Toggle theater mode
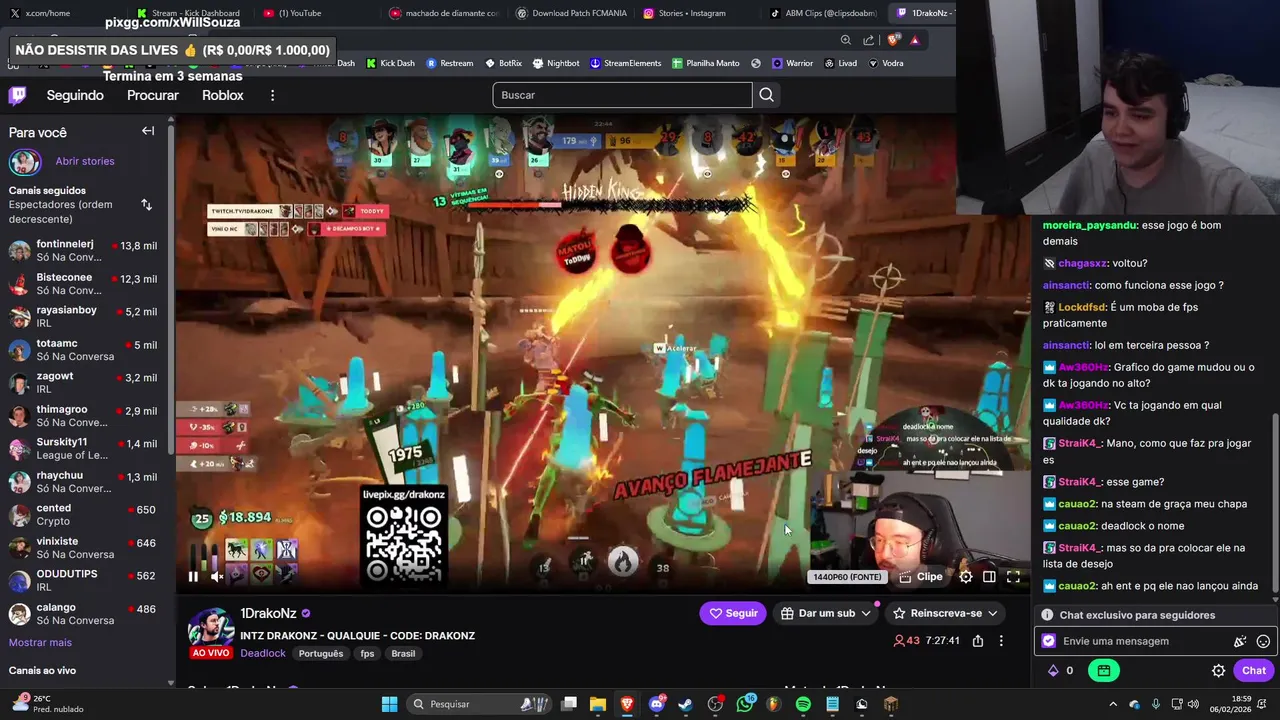The image size is (1280, 720). (989, 577)
